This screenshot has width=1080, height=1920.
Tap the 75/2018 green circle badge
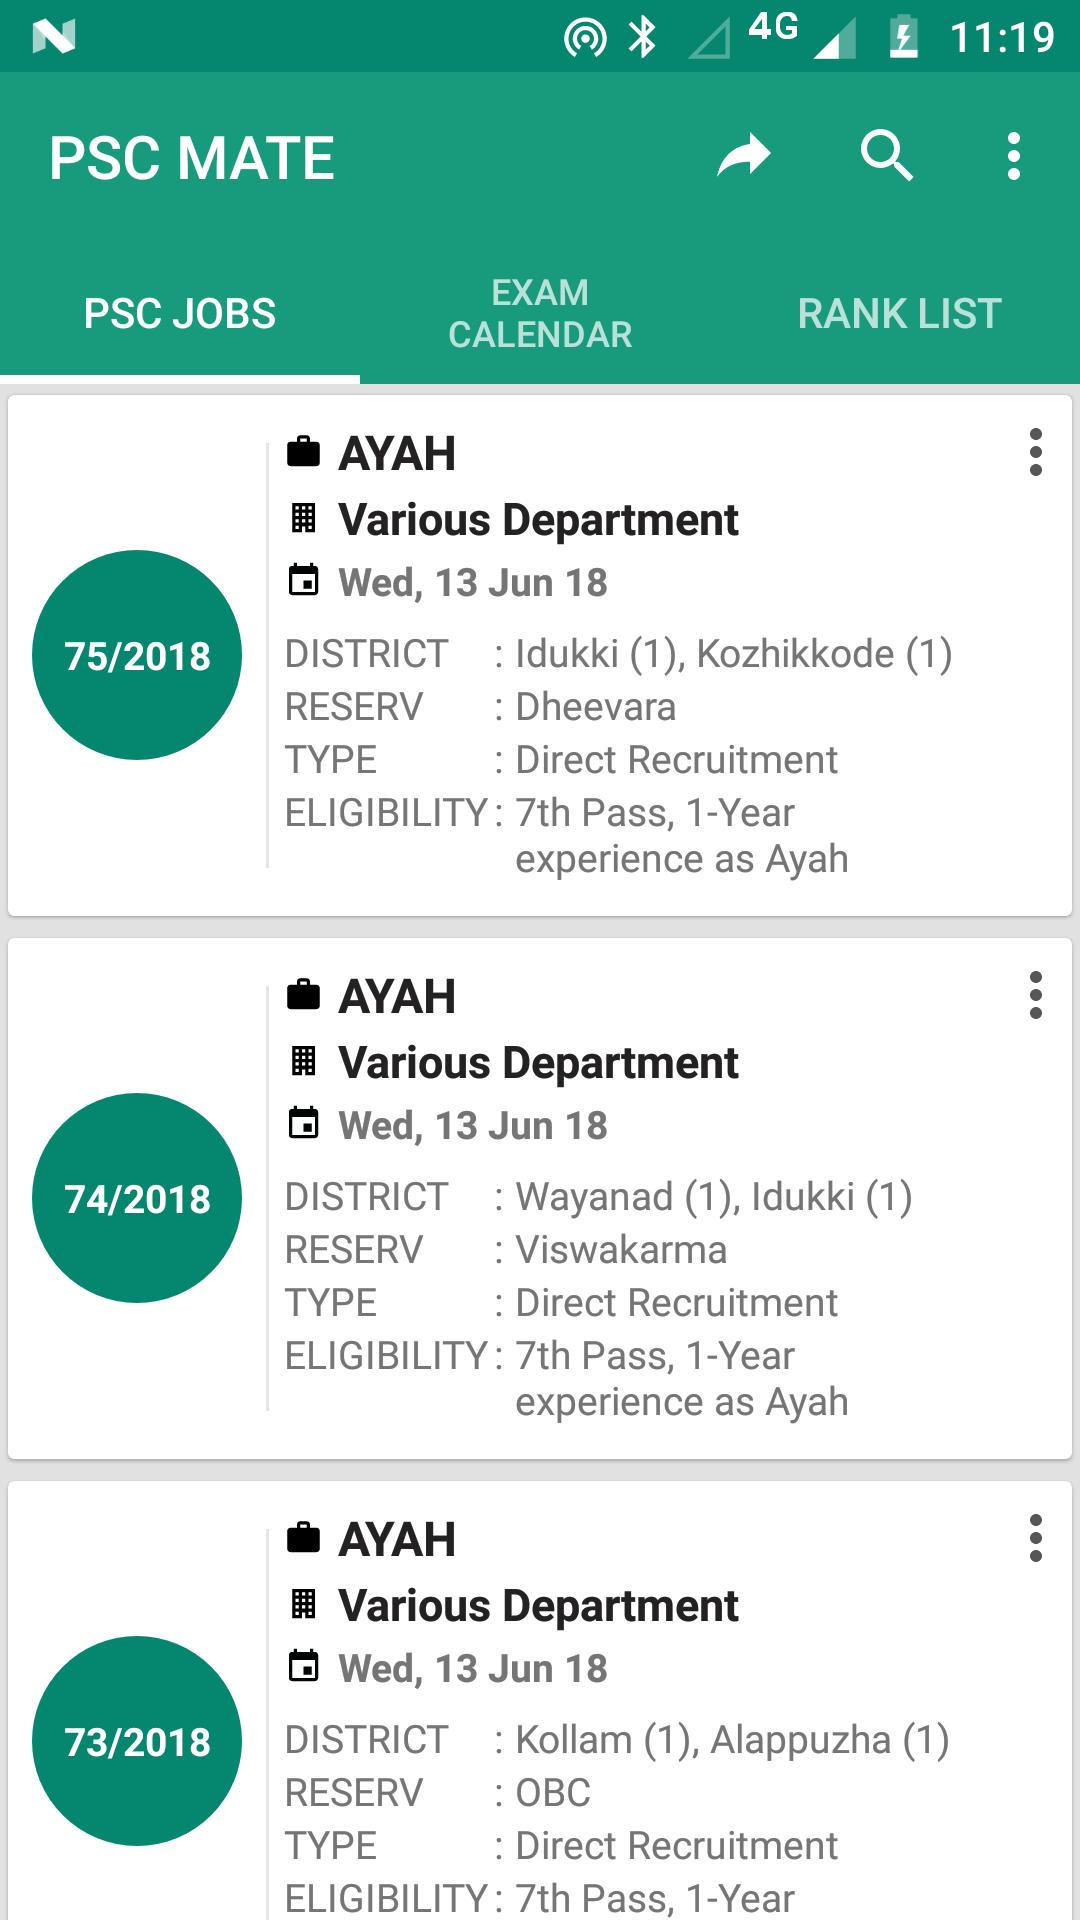tap(137, 655)
